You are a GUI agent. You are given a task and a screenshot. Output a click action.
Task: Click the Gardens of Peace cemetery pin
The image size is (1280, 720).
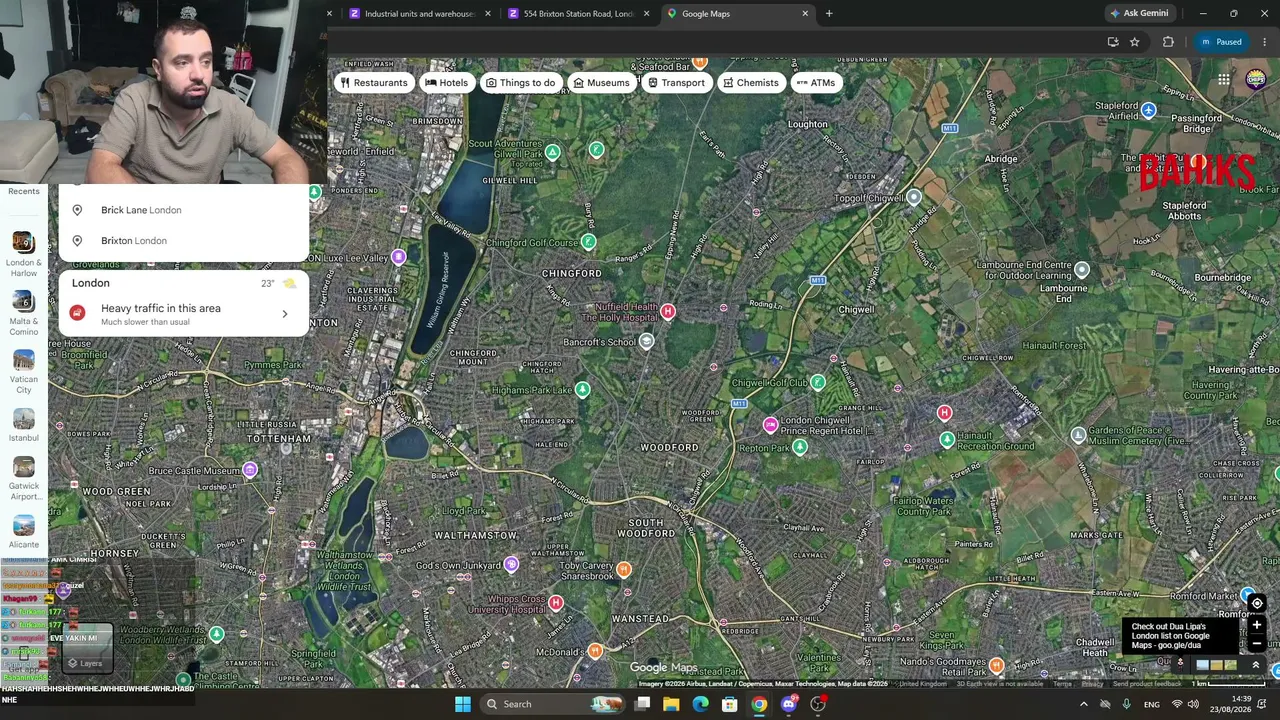coord(1078,435)
